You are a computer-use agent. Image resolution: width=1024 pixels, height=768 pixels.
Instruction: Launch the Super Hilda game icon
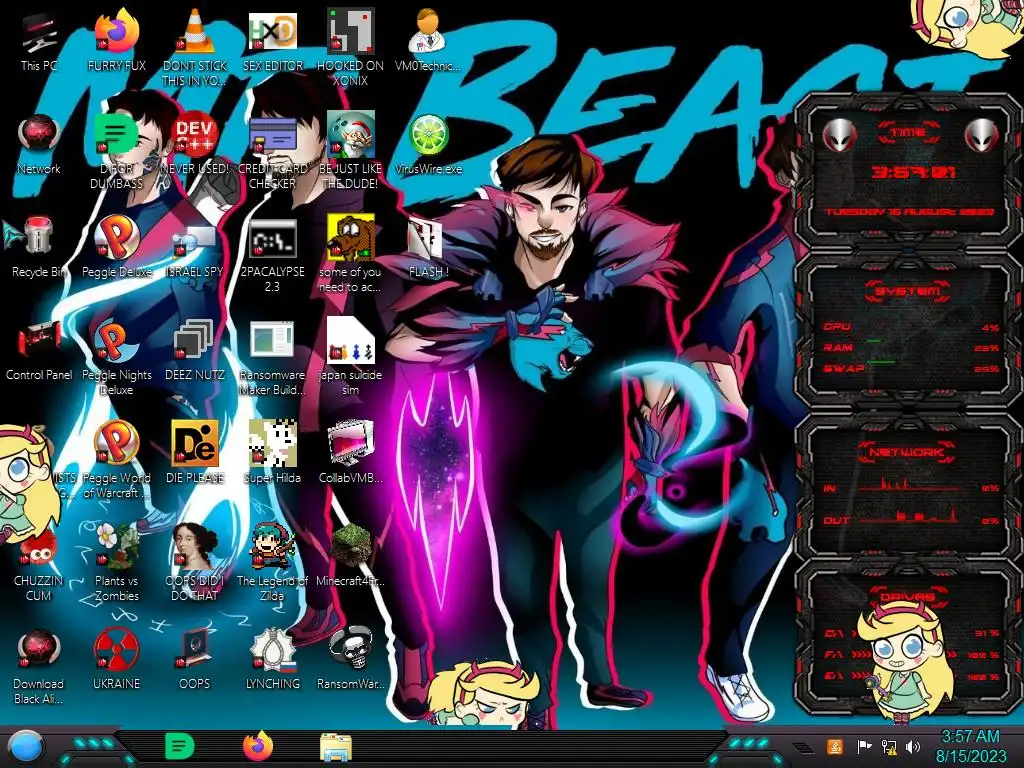pos(272,453)
